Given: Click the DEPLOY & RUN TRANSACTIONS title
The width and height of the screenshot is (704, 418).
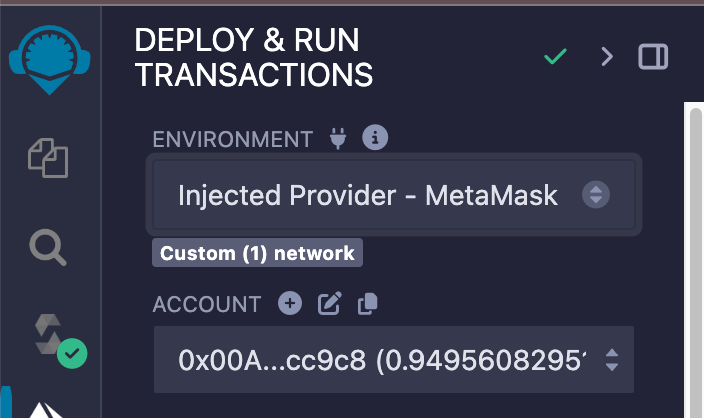Looking at the screenshot, I should click(254, 57).
